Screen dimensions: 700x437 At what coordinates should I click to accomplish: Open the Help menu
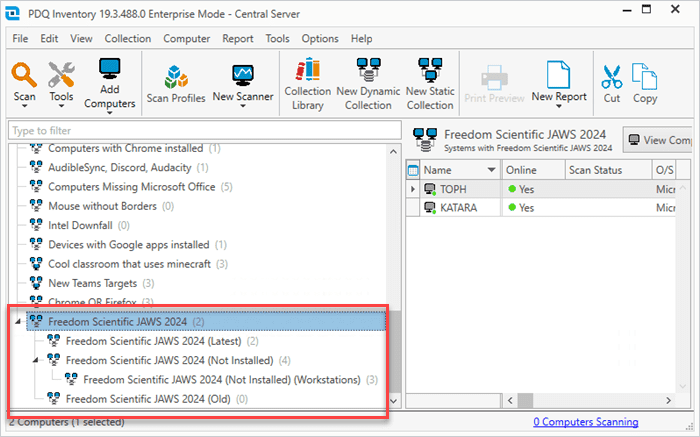(x=362, y=38)
